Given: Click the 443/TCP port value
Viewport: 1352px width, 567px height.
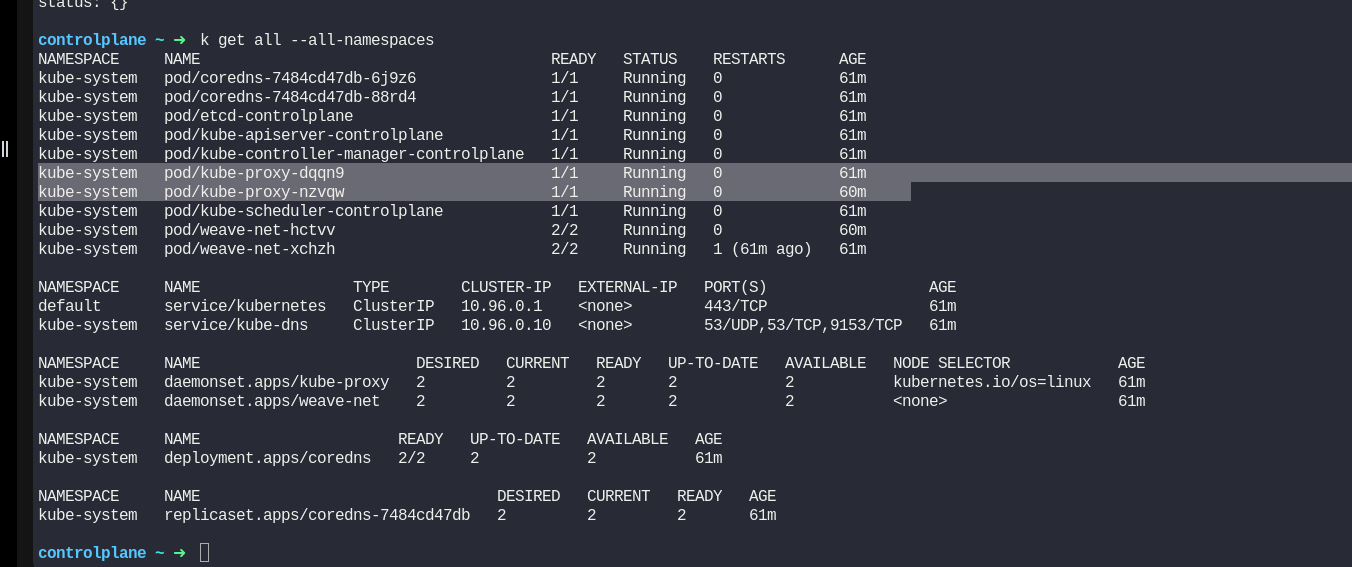Looking at the screenshot, I should (735, 306).
